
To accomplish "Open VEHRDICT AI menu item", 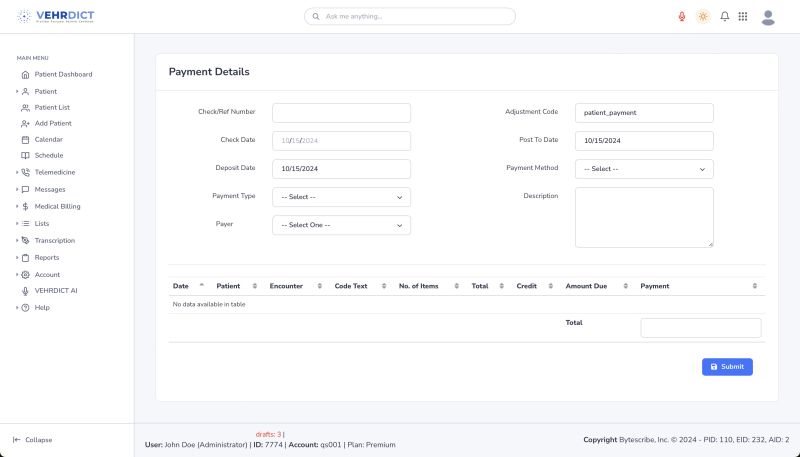I will click(56, 291).
